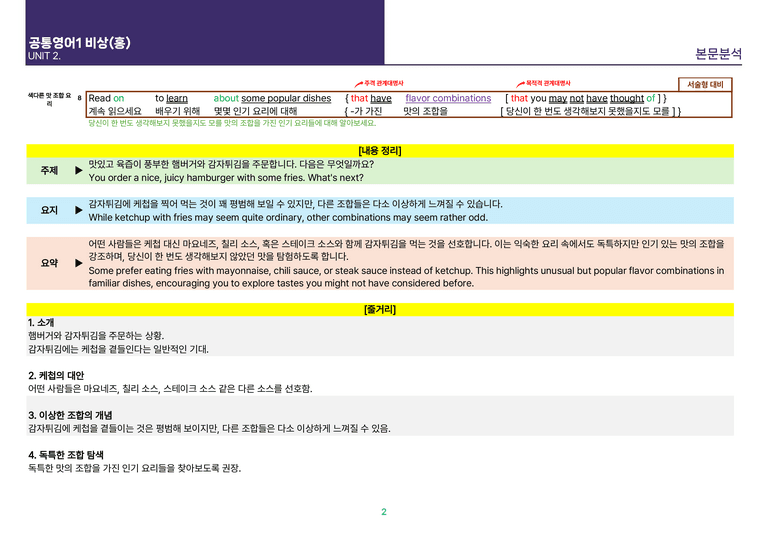Click the yellow [내용 정리] header bar

380,151
